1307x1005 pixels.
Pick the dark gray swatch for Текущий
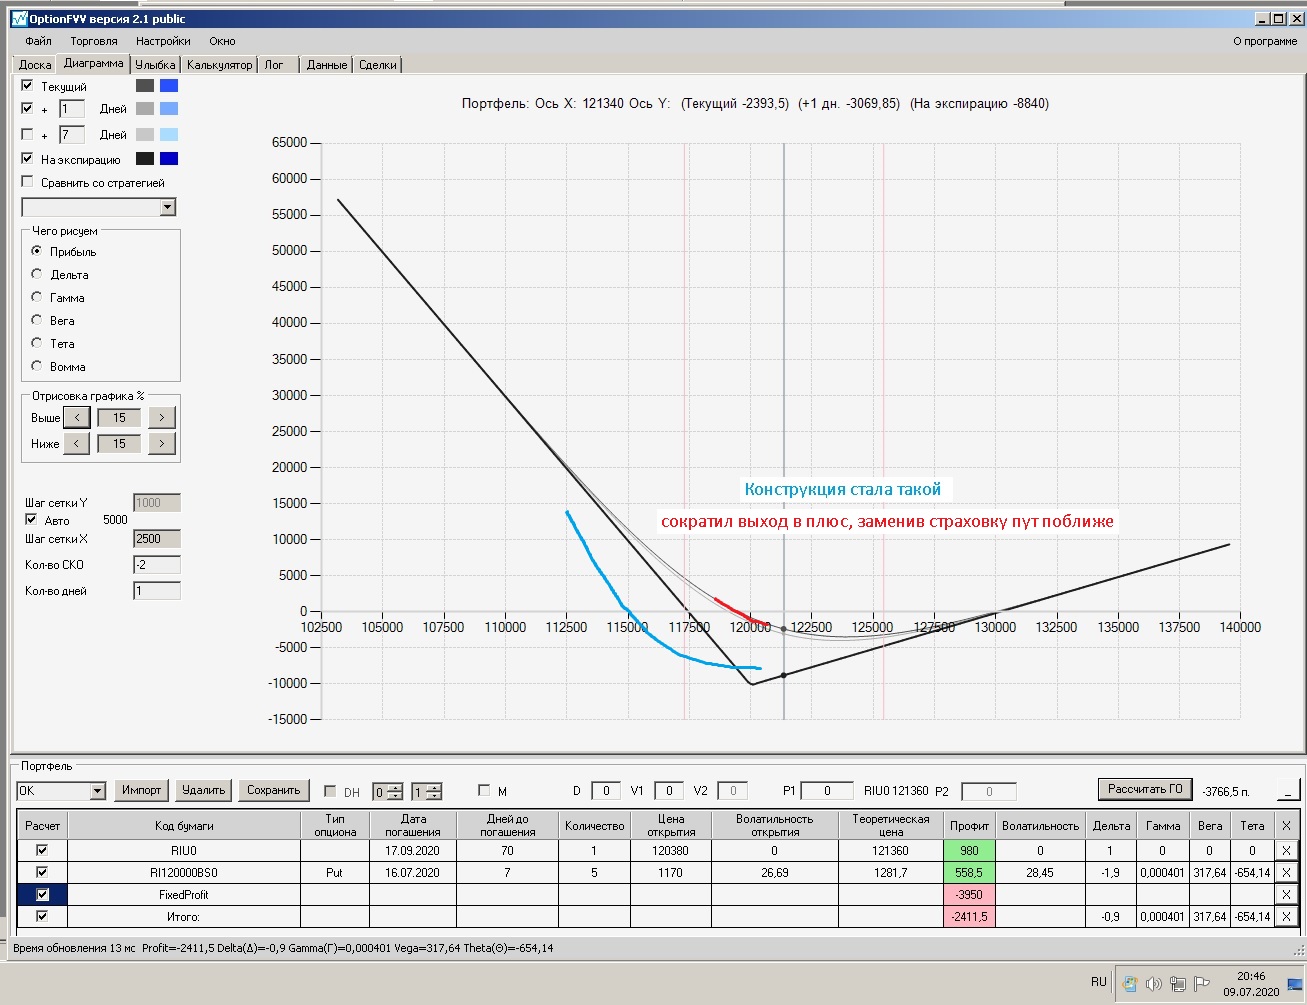[145, 86]
